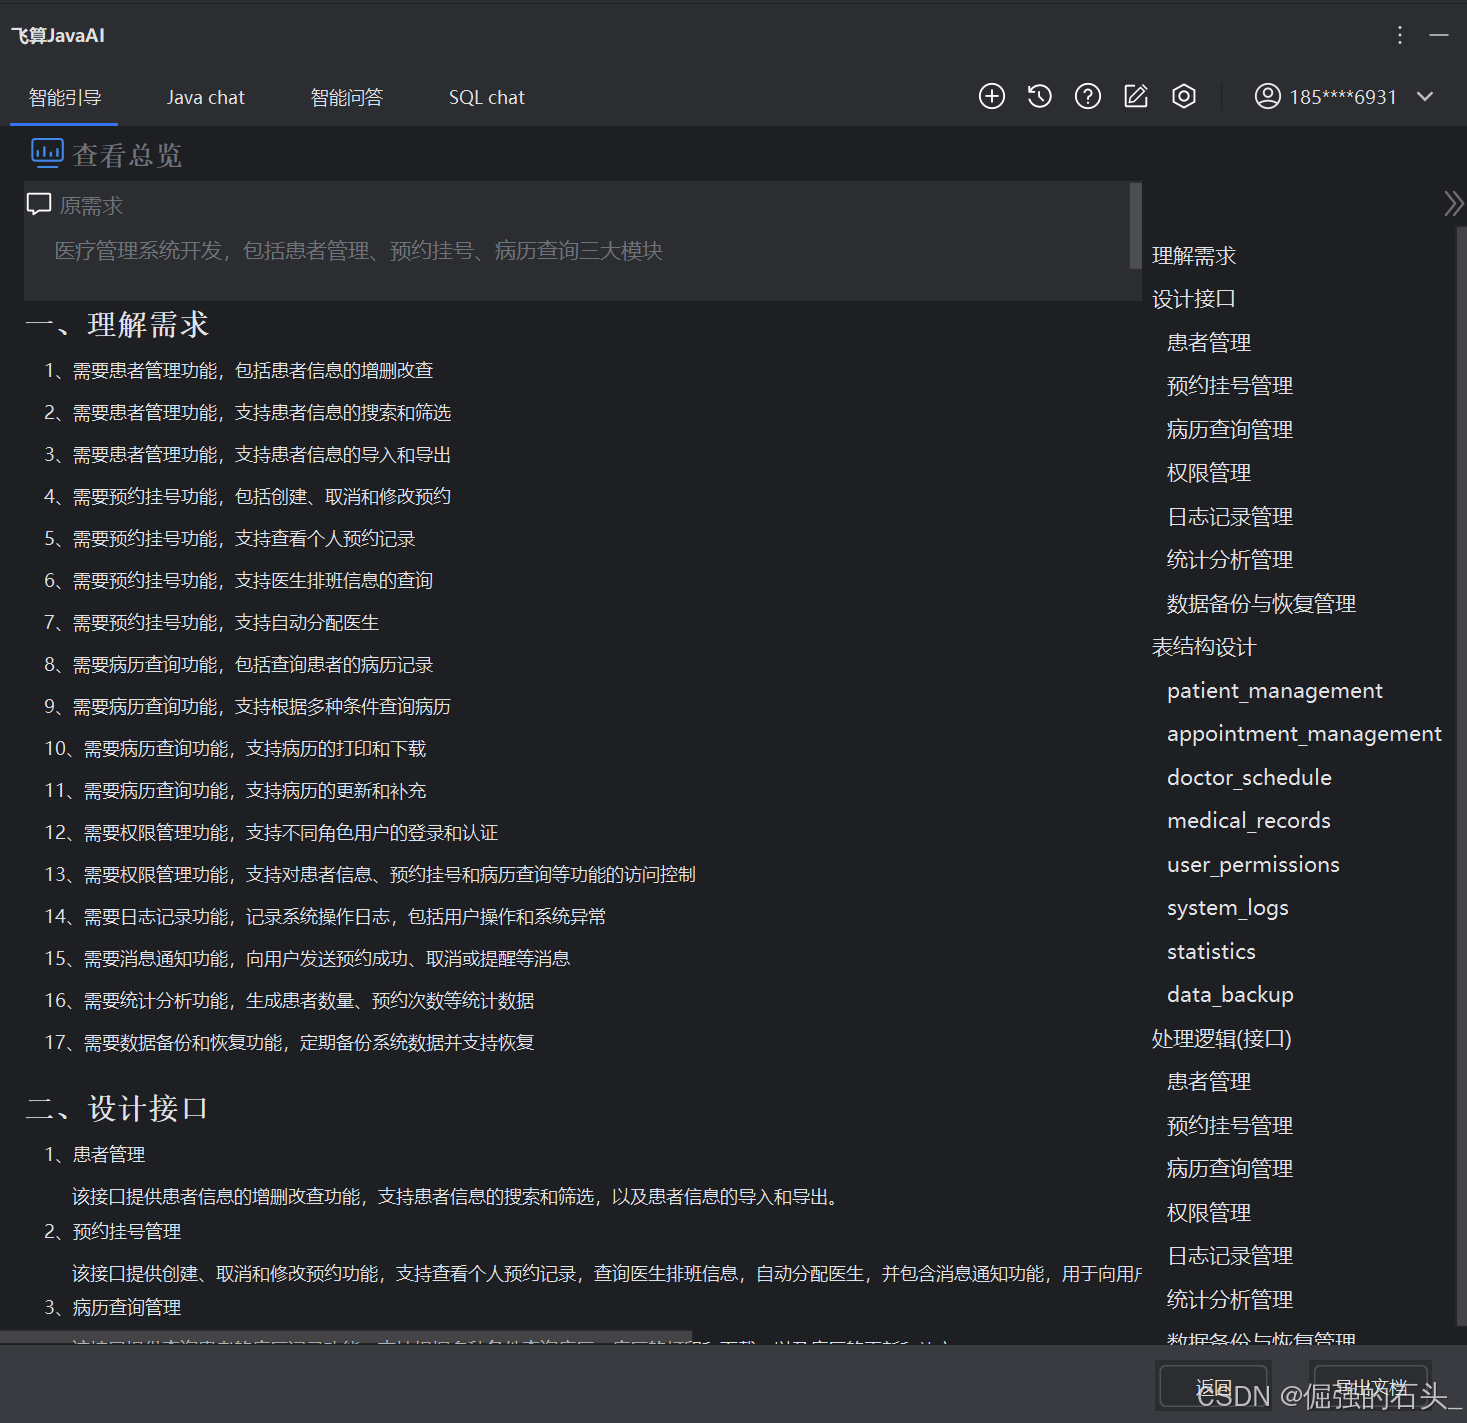Viewport: 1467px width, 1423px height.
Task: Select system_logs in the outline
Action: click(1228, 908)
